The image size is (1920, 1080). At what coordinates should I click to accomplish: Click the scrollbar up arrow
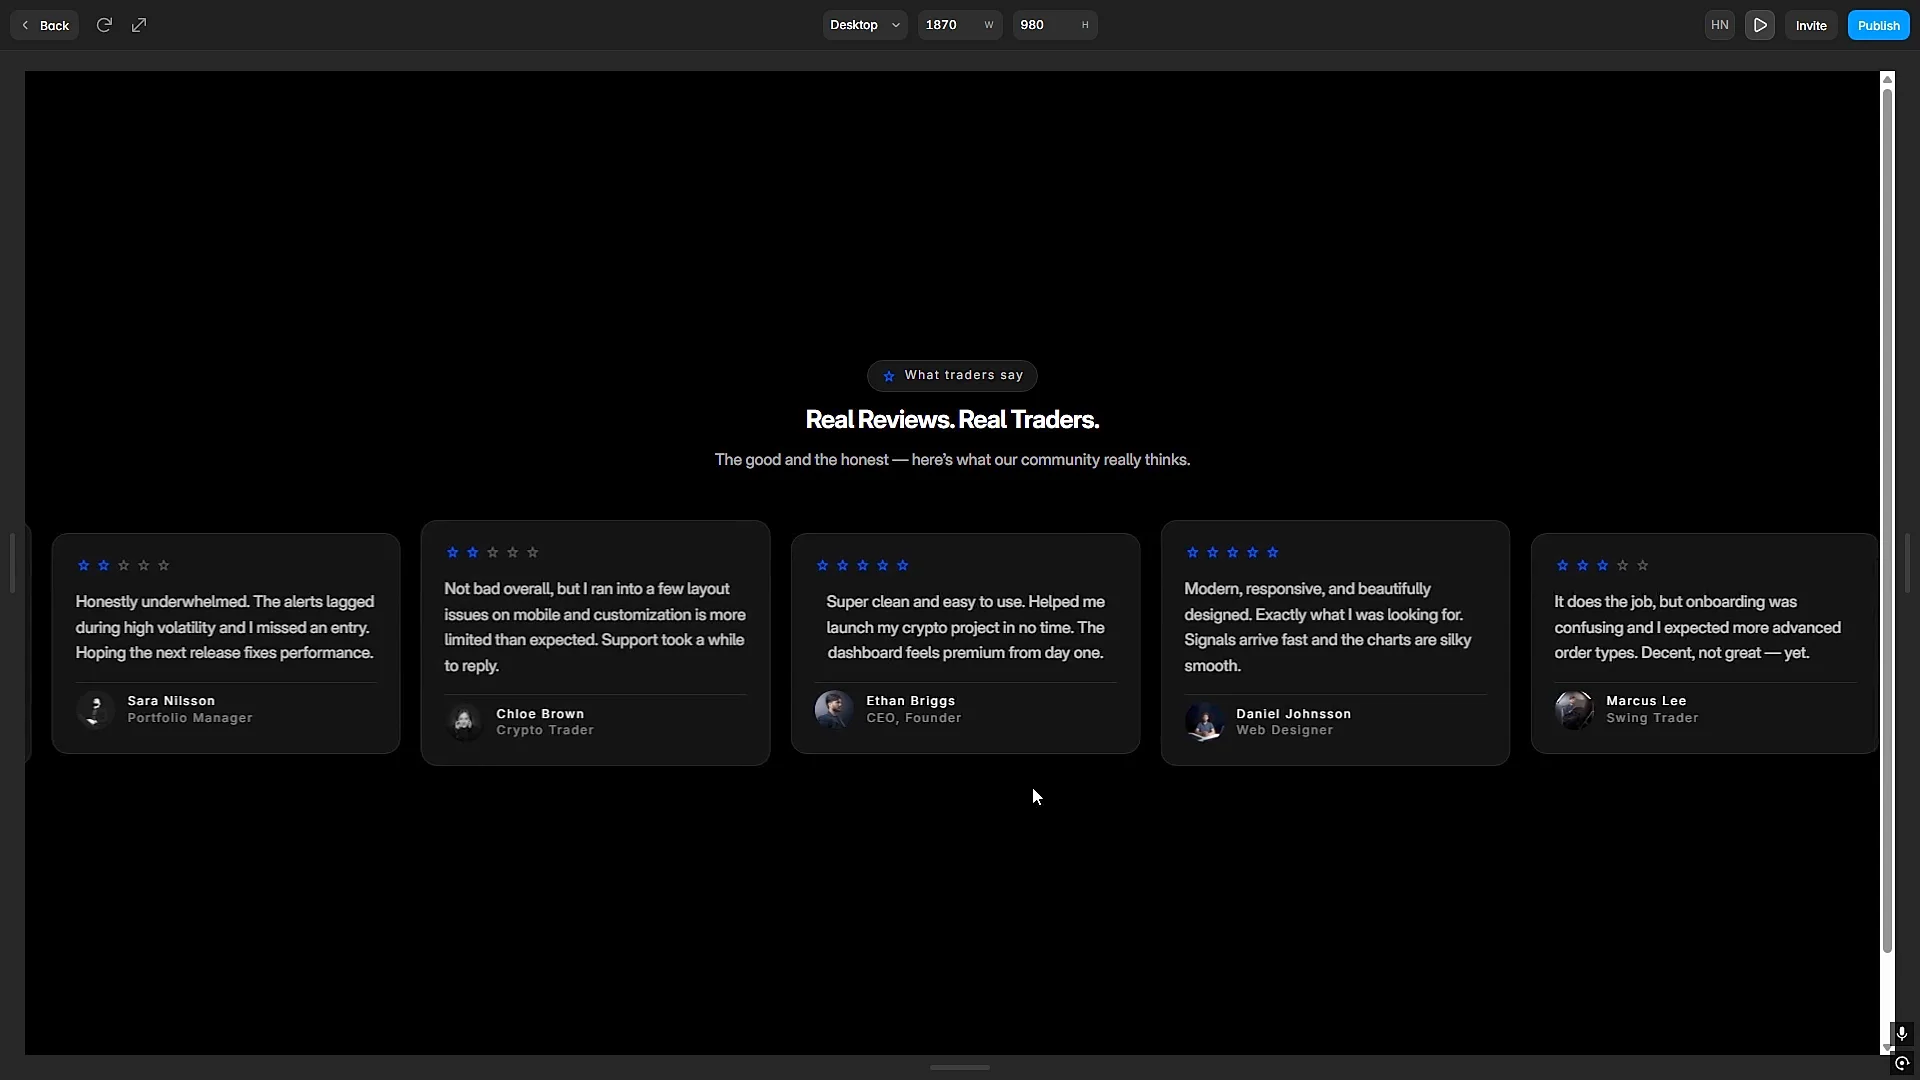1888,78
